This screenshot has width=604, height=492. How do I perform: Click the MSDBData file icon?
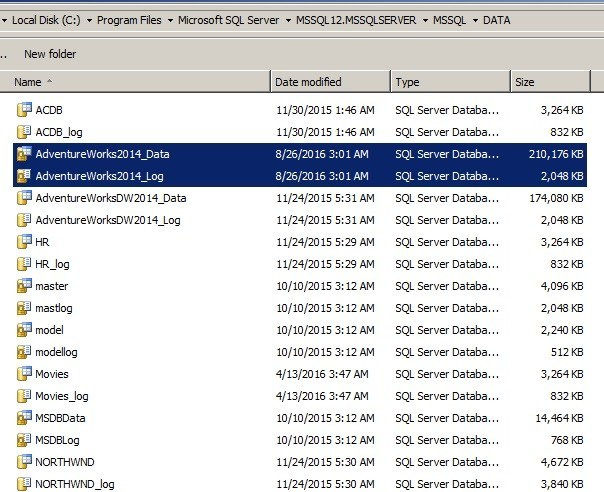tap(24, 417)
